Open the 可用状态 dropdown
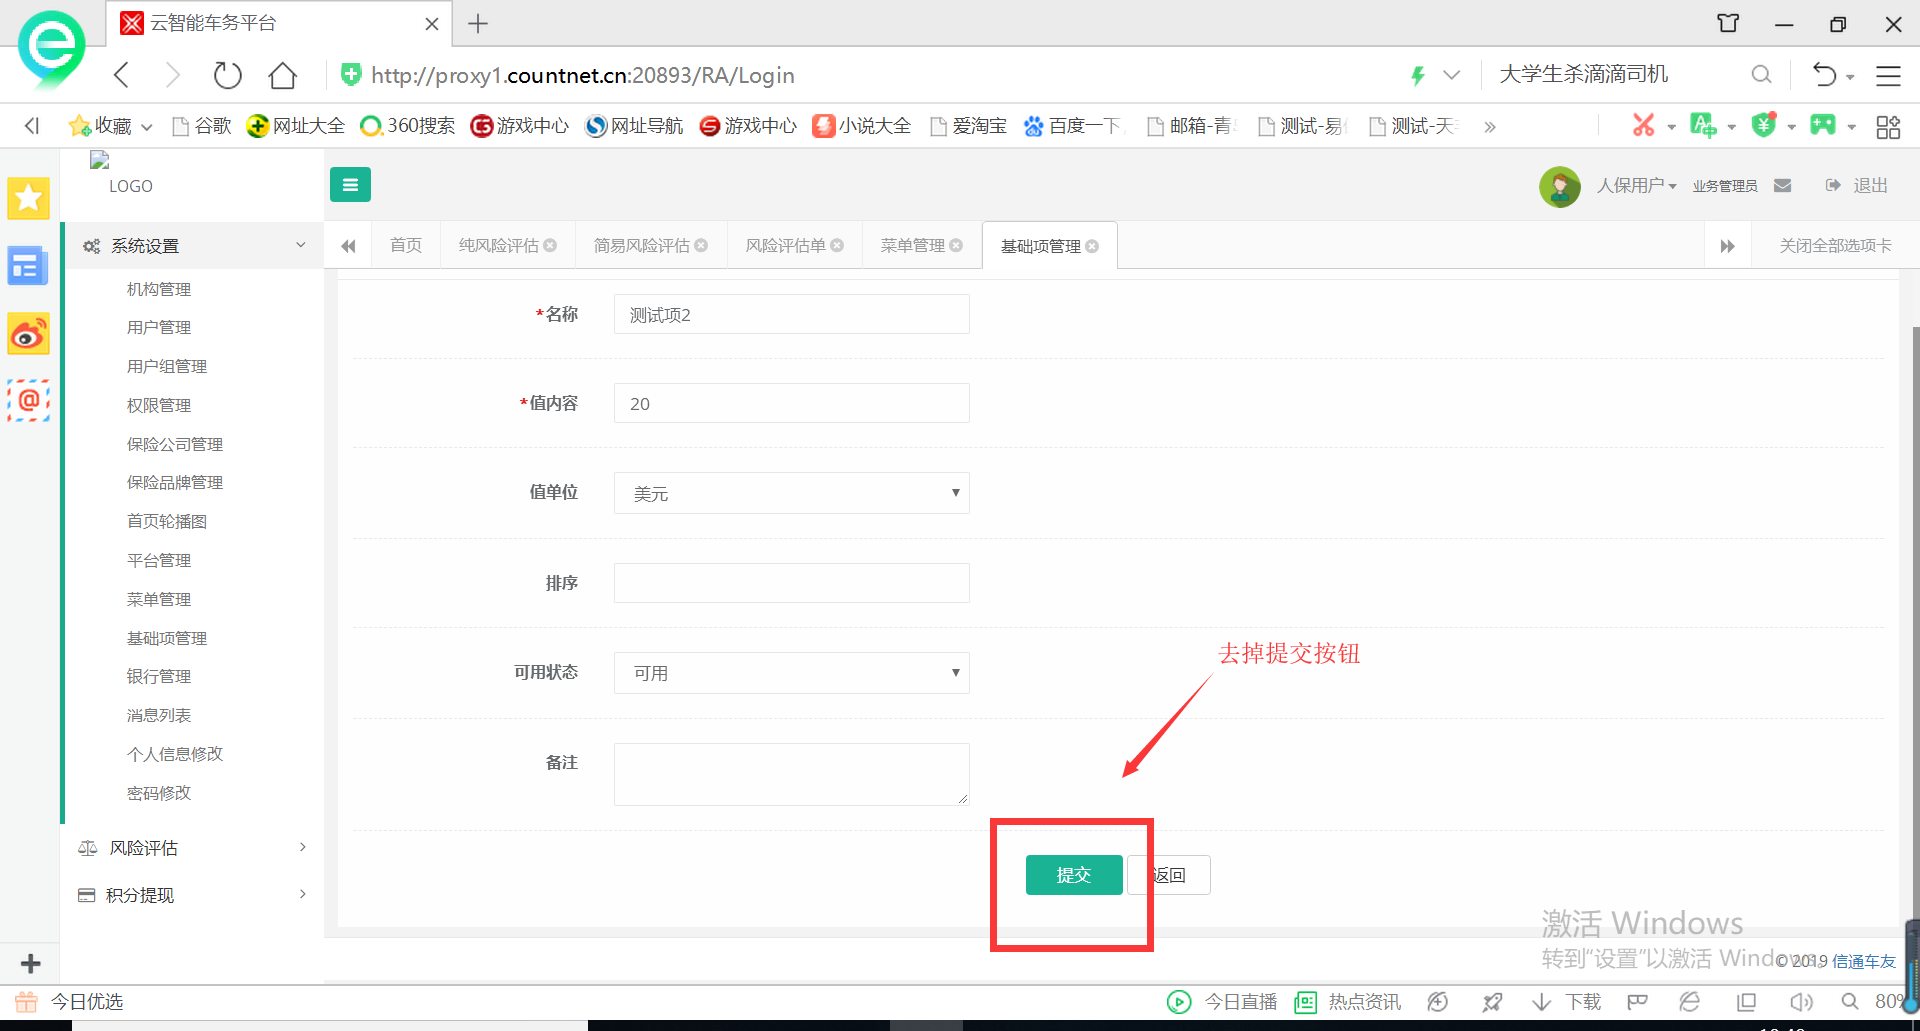Viewport: 1920px width, 1031px height. 791,673
